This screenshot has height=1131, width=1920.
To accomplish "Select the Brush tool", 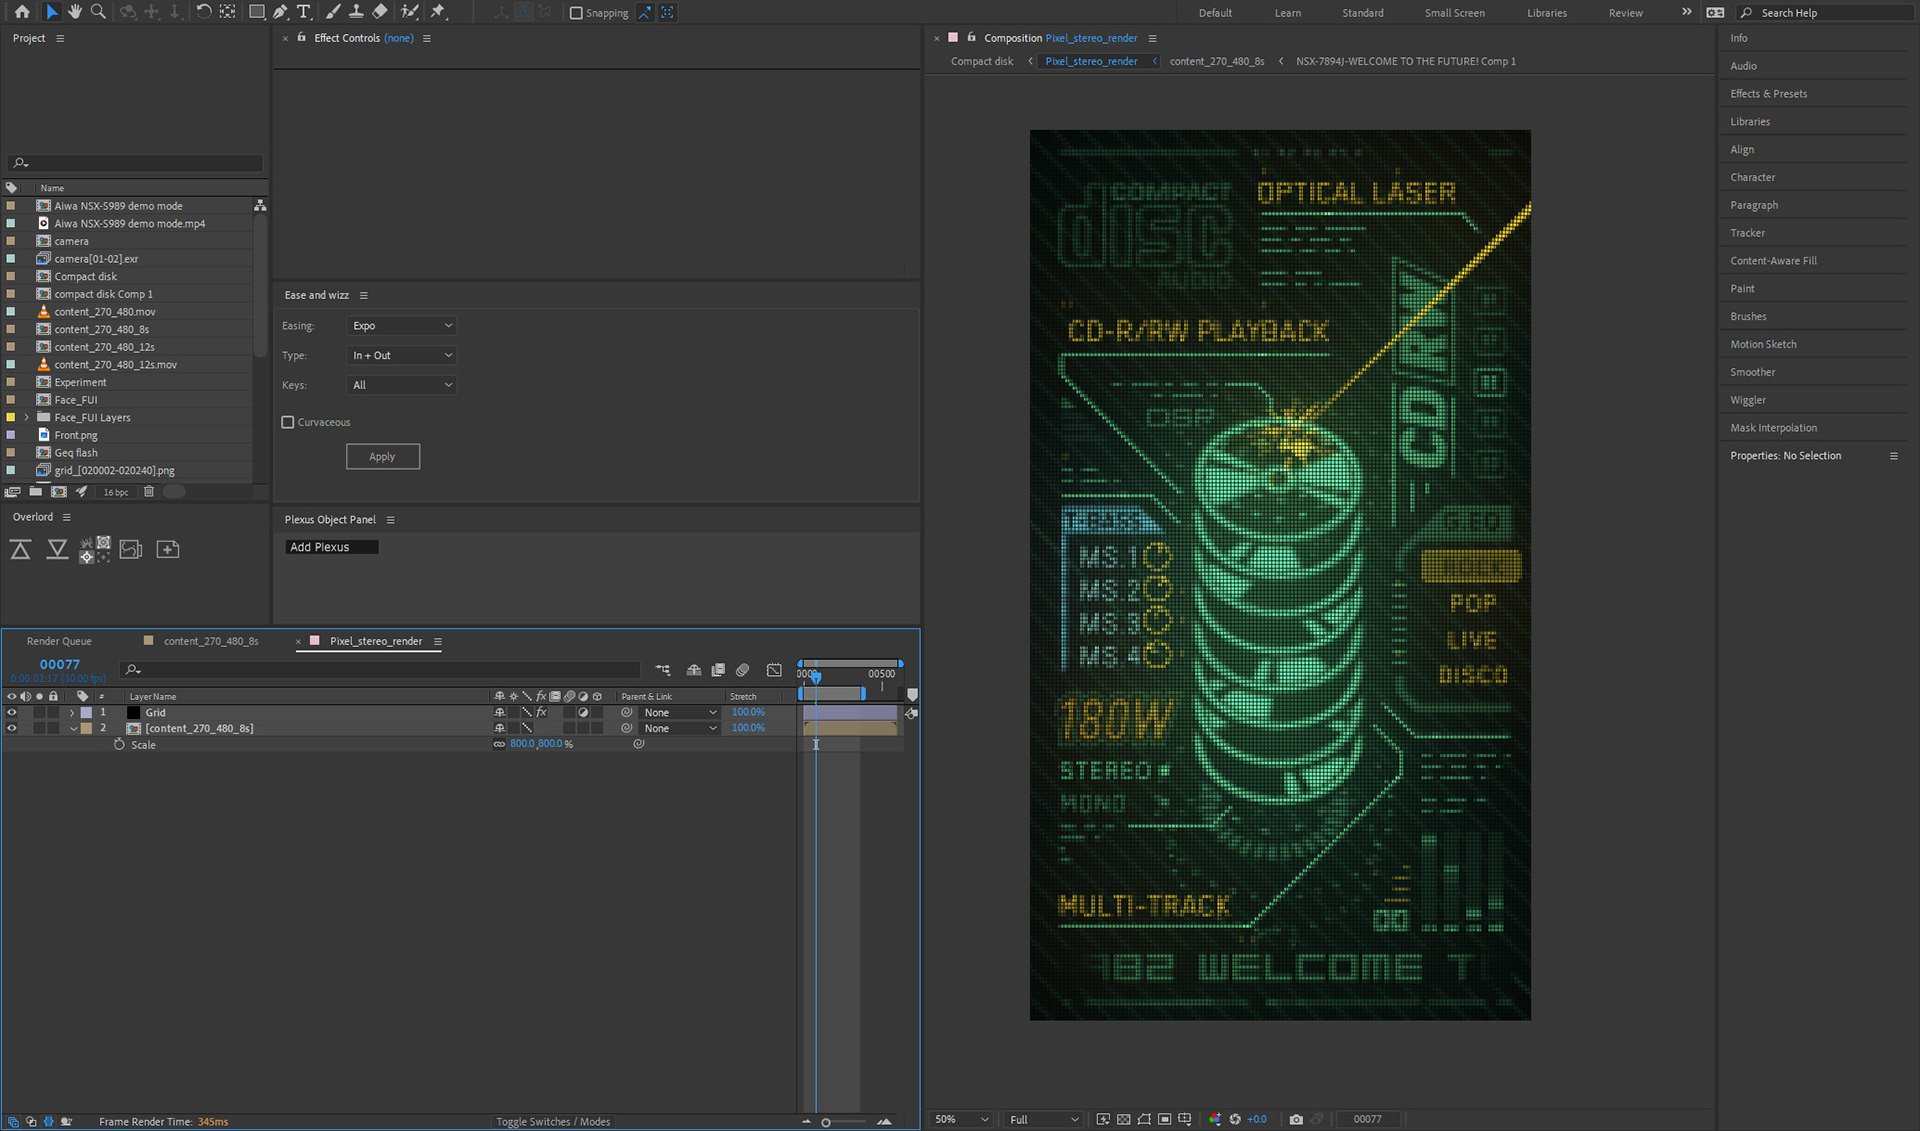I will 333,12.
